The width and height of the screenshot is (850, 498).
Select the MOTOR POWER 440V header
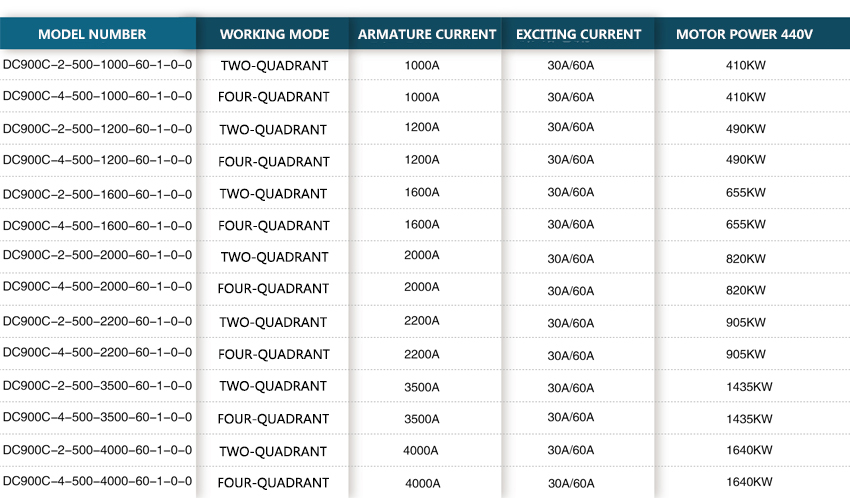(x=744, y=34)
